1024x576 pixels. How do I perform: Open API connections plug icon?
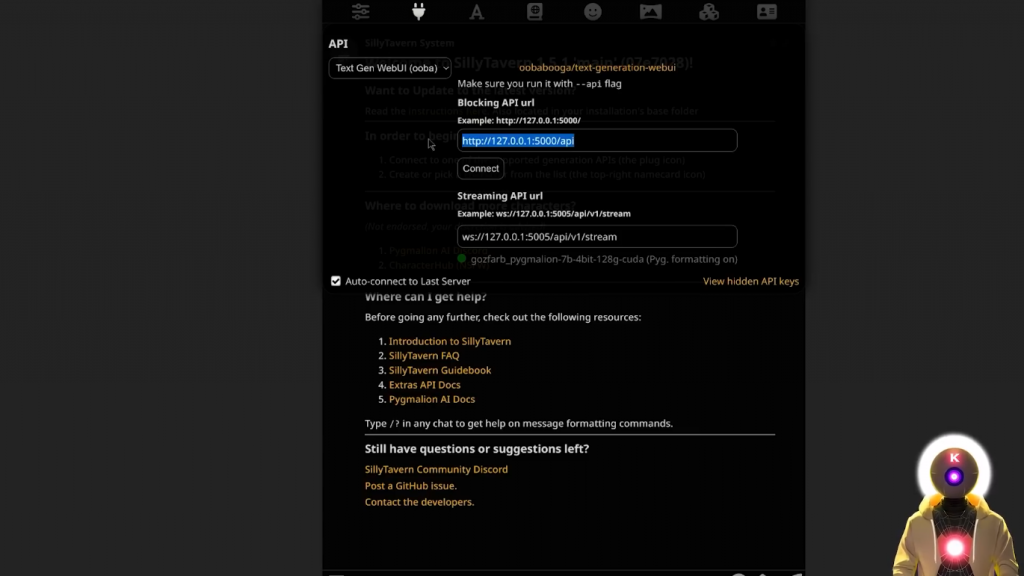[x=419, y=12]
